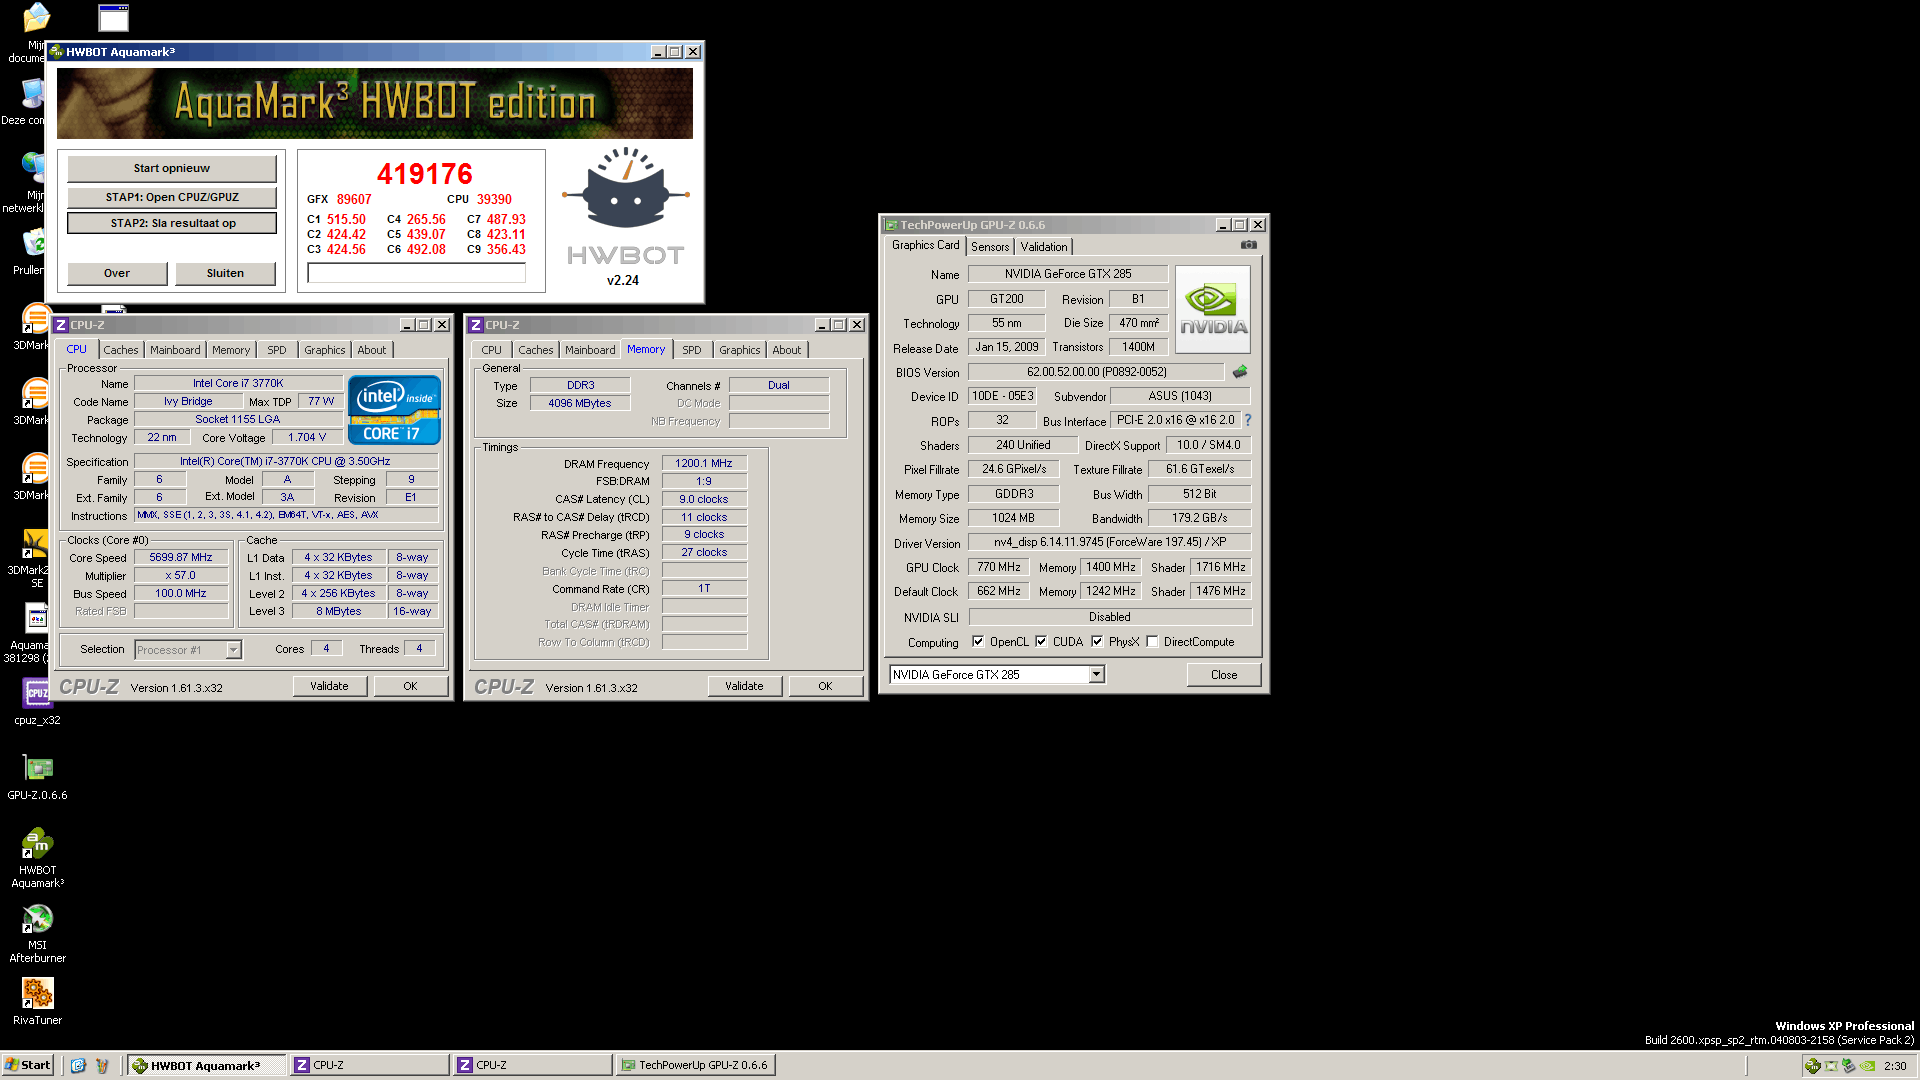
Task: Open the Mainboard tab in left CPU-Z
Action: click(x=175, y=350)
